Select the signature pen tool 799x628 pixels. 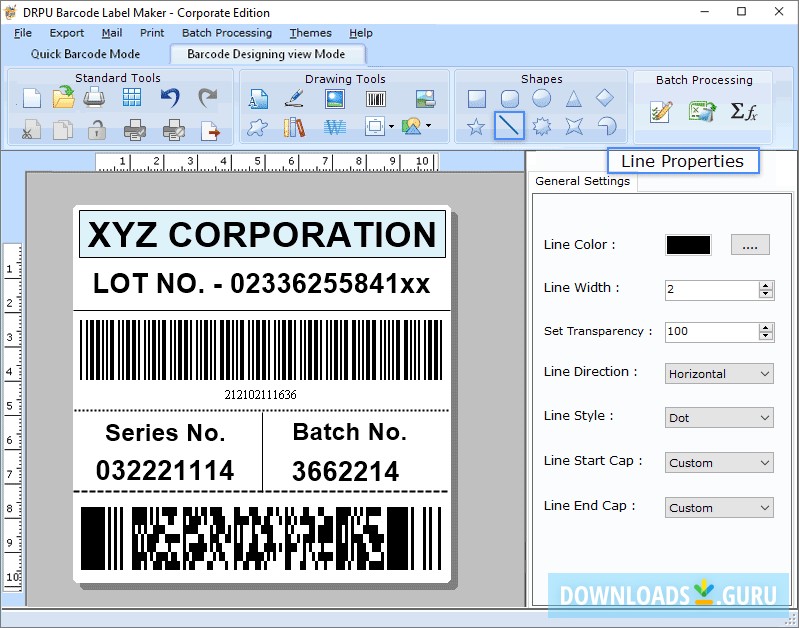294,98
